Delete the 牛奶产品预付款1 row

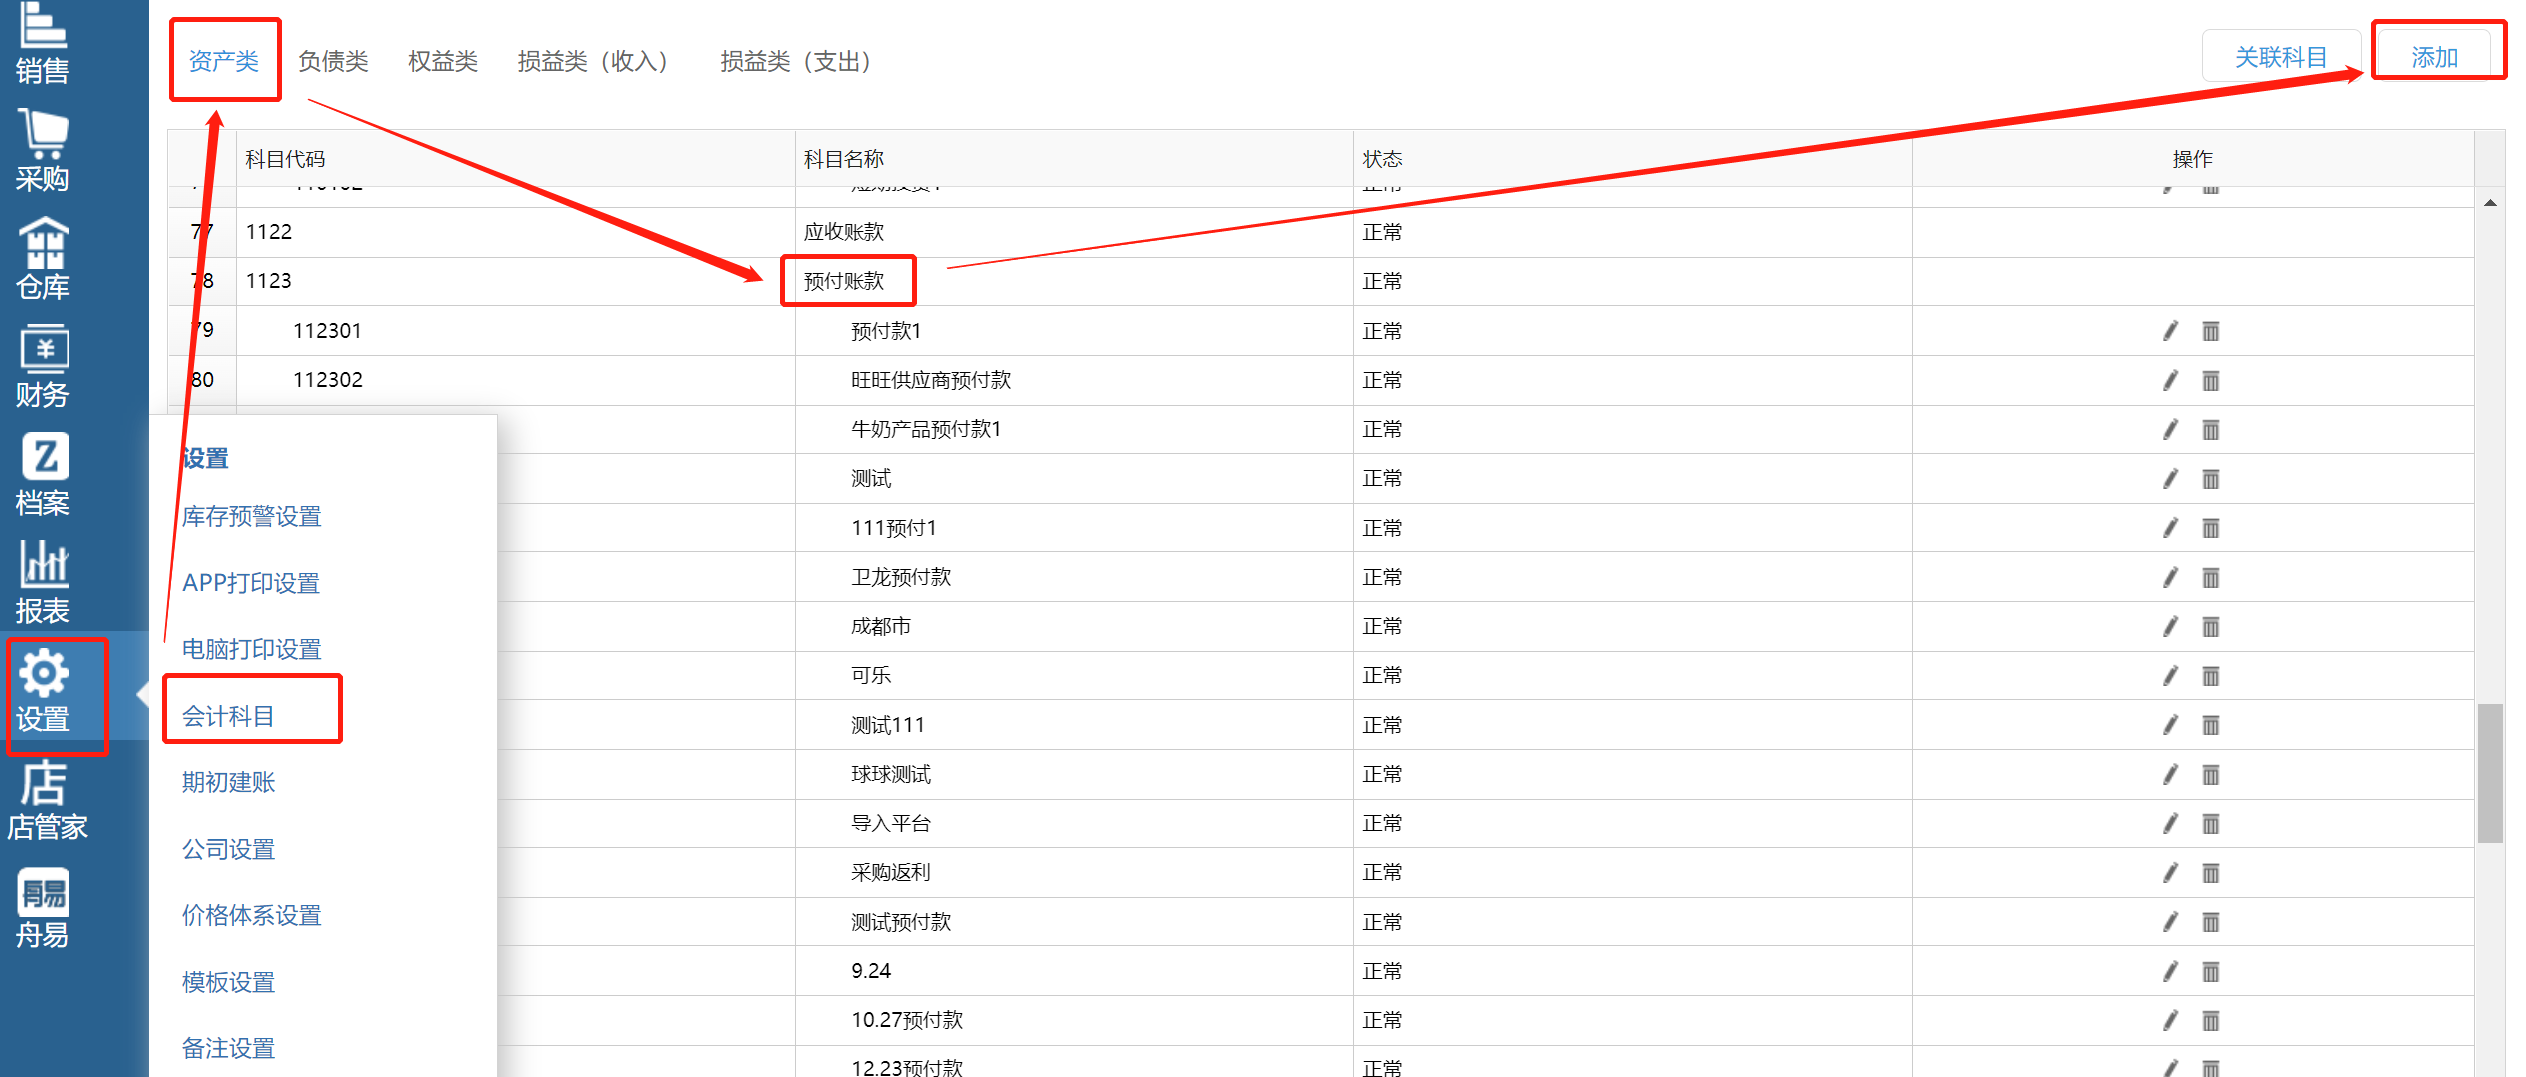point(2211,430)
